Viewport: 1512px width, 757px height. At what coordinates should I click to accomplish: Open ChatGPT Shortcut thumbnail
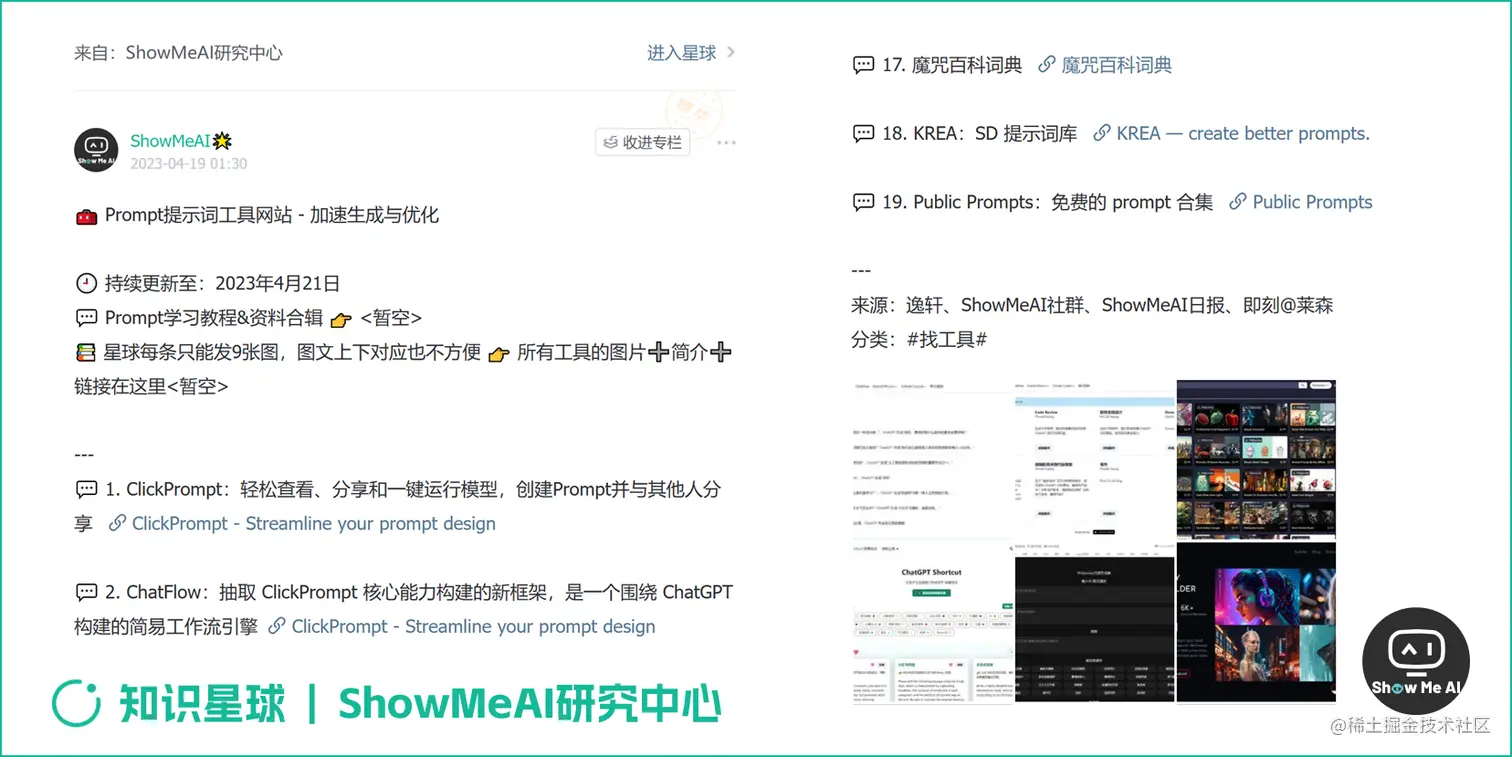(x=932, y=622)
